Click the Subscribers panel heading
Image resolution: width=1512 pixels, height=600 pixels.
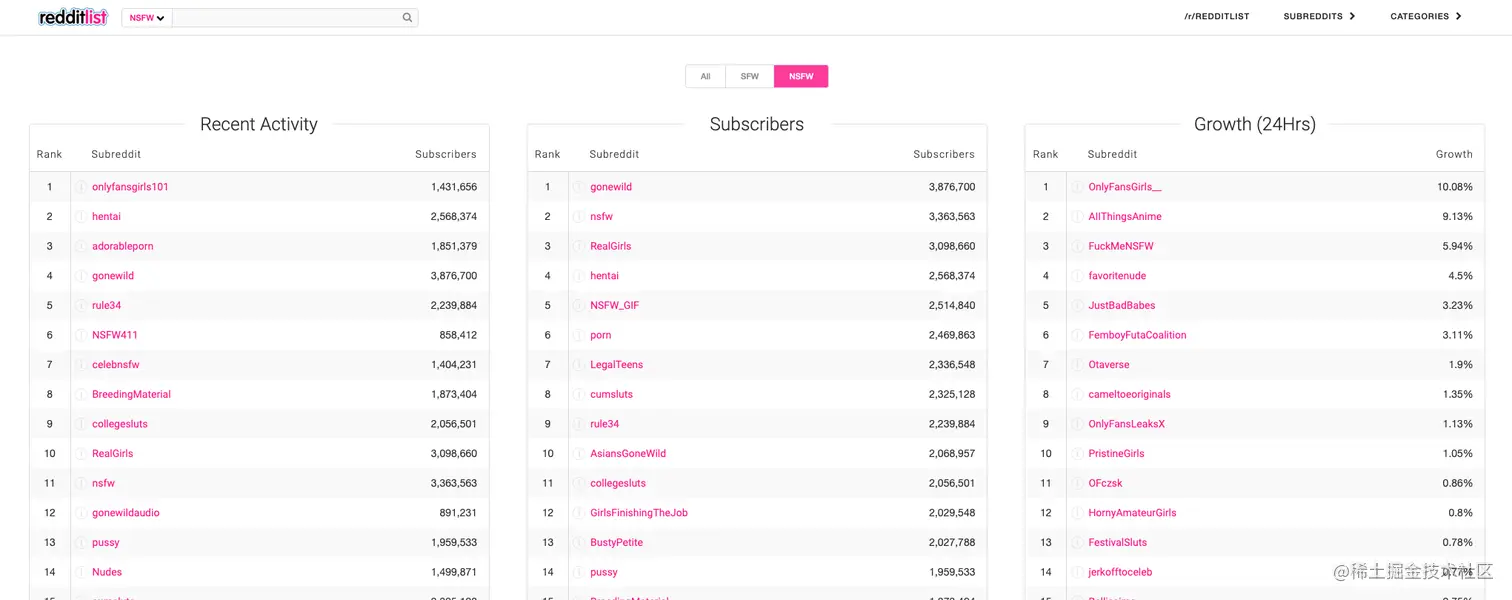757,124
